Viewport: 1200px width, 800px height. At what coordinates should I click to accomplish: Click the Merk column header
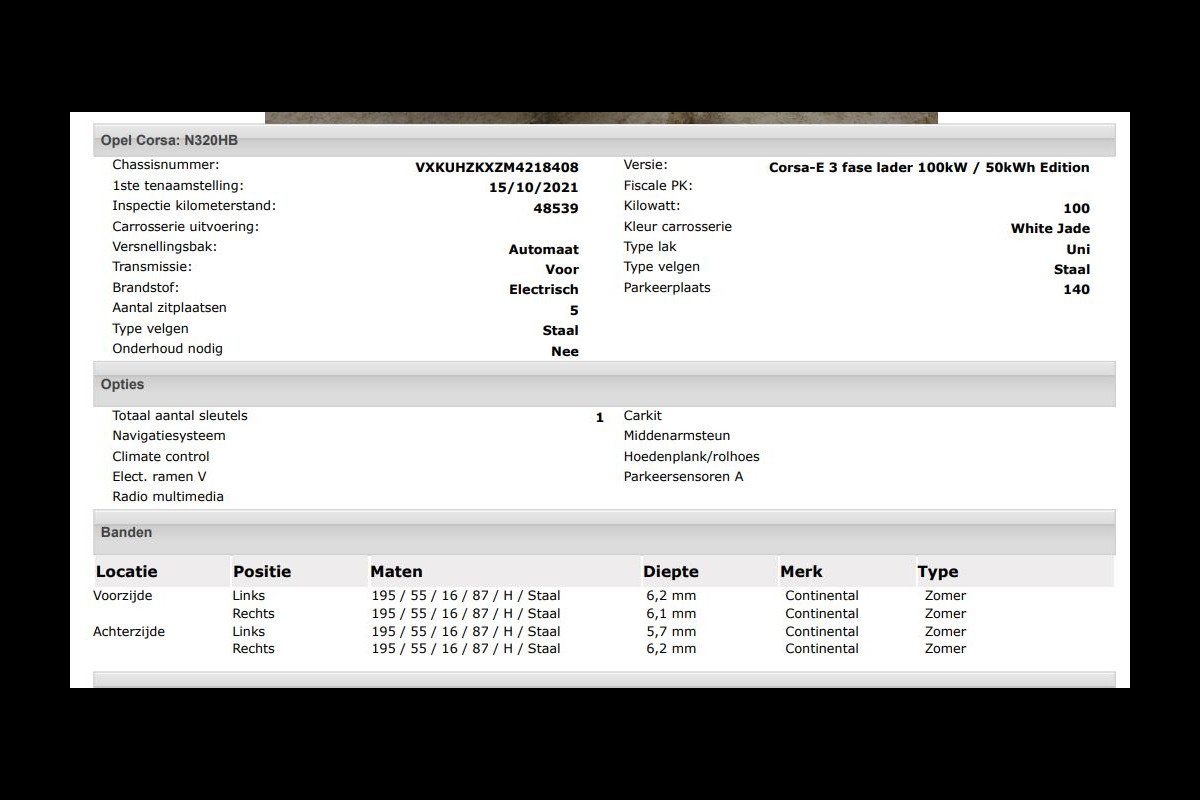coord(801,572)
